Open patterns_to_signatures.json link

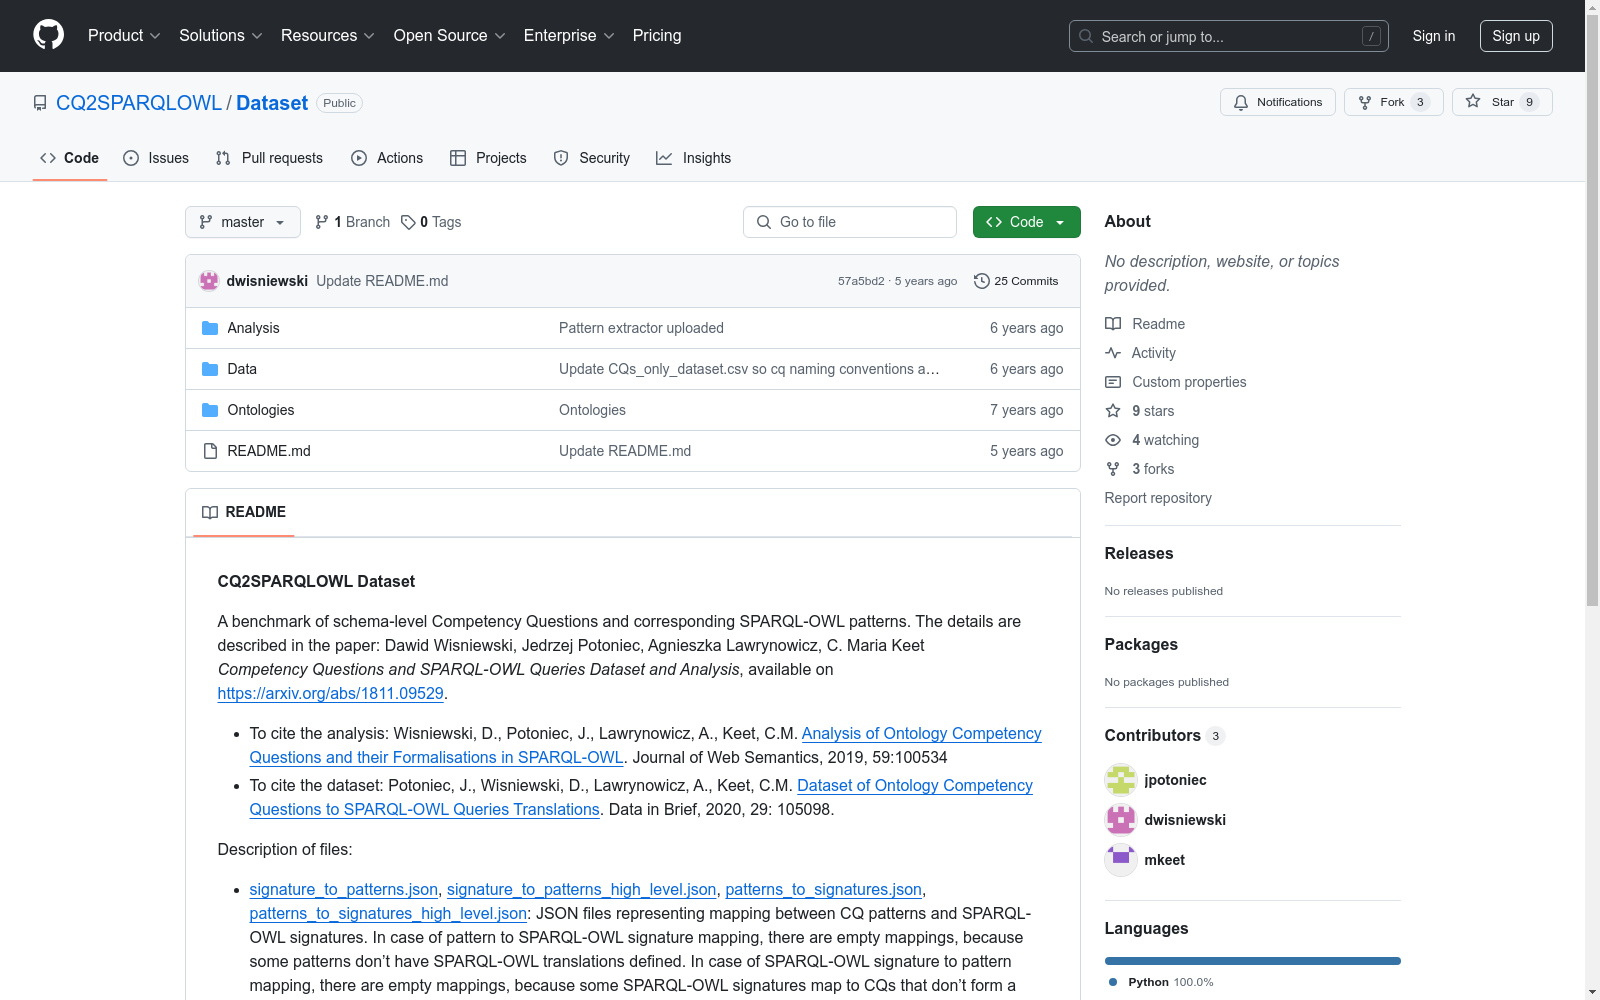pos(824,889)
